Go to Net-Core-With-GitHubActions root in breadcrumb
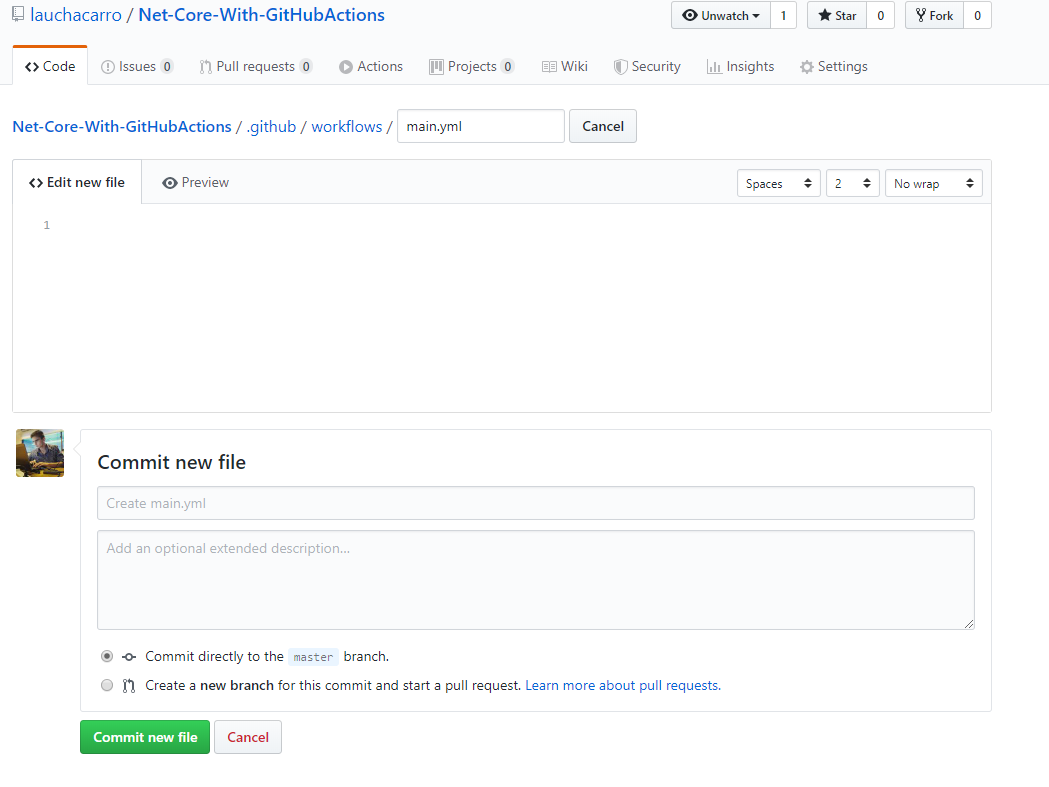Image resolution: width=1049 pixels, height=787 pixels. [x=122, y=126]
